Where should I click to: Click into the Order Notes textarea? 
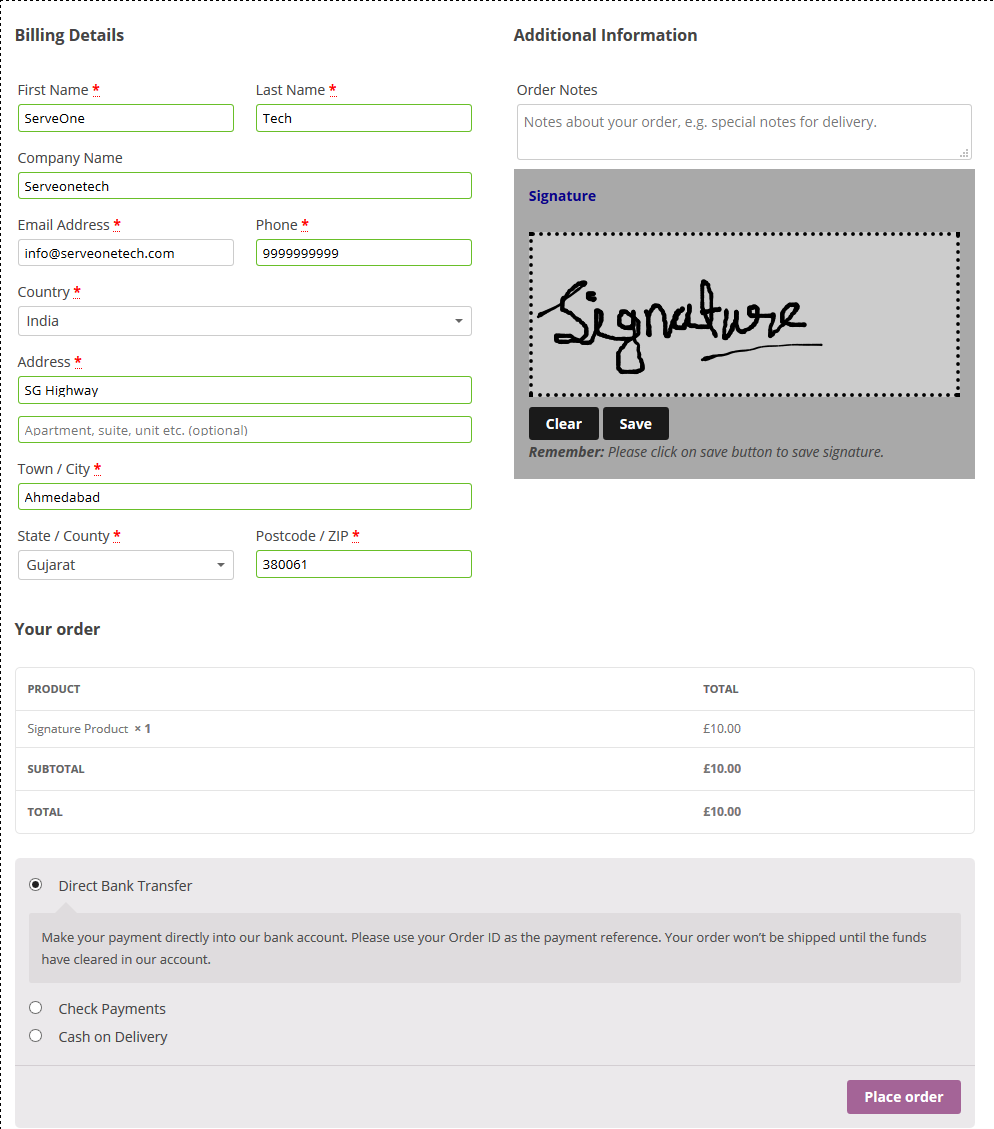[x=744, y=132]
